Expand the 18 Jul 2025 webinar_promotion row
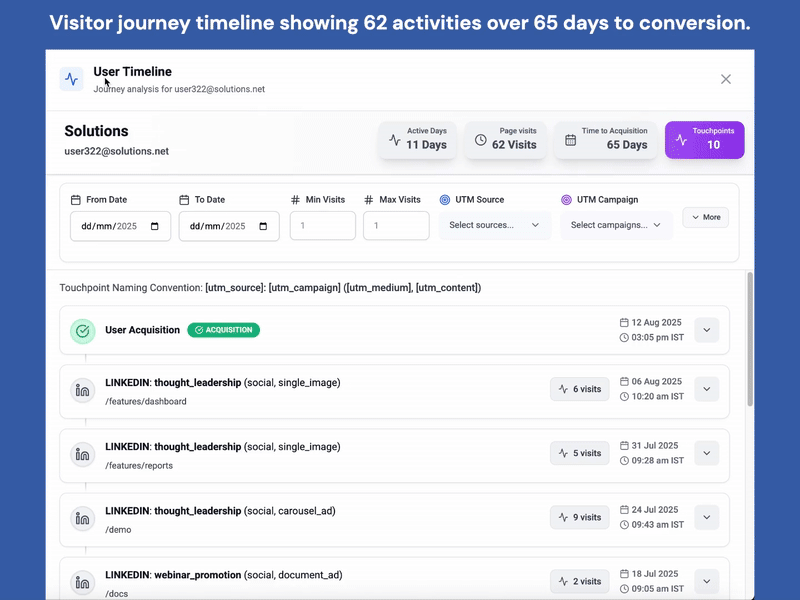Image resolution: width=800 pixels, height=600 pixels. [707, 582]
